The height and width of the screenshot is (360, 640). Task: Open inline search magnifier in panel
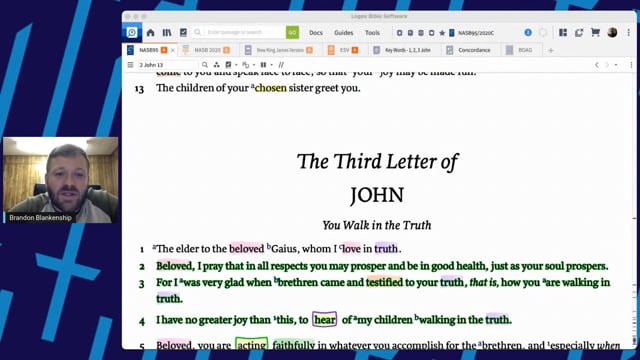point(204,65)
